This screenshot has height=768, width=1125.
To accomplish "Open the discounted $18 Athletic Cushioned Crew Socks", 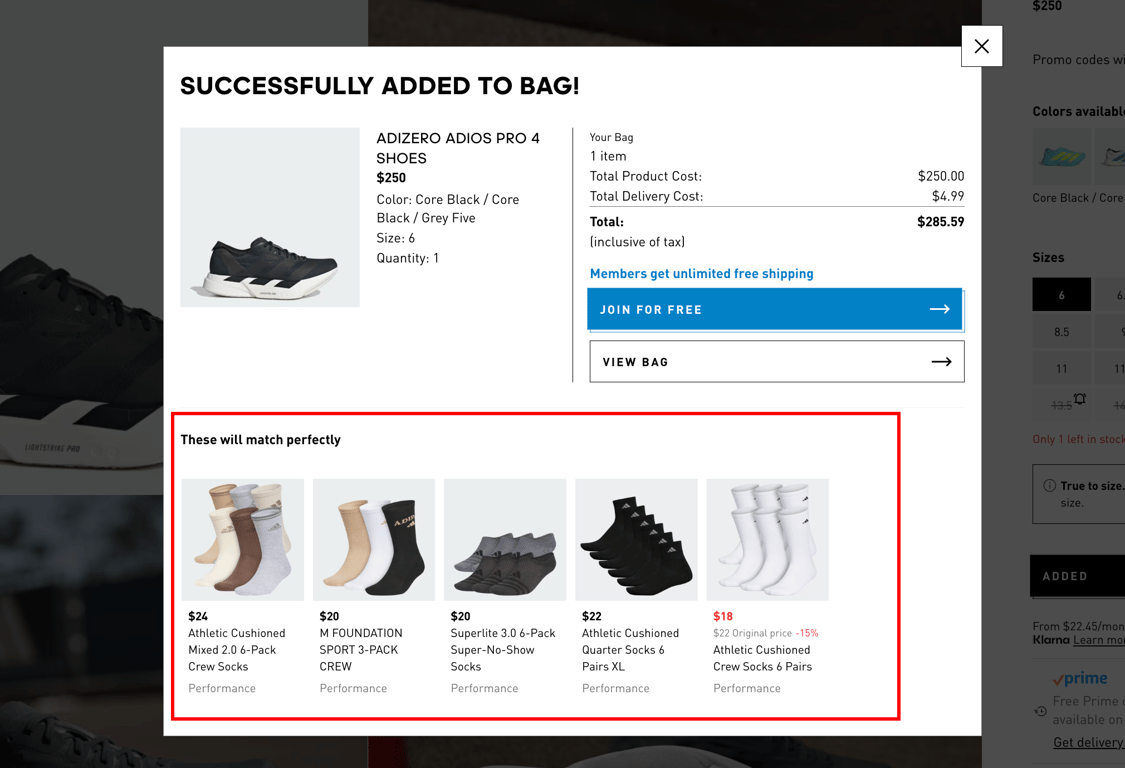I will coord(767,540).
